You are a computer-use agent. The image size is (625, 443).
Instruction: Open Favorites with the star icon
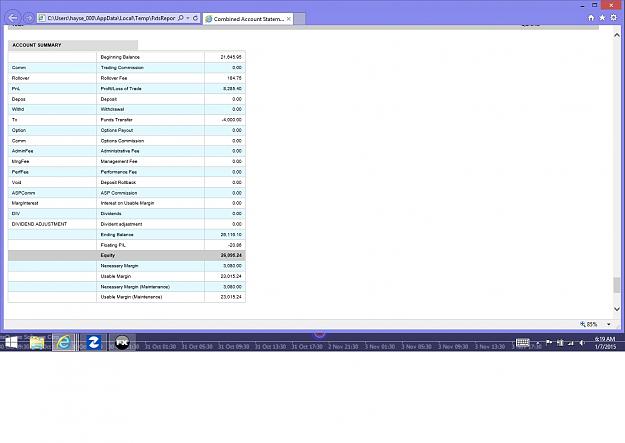602,18
